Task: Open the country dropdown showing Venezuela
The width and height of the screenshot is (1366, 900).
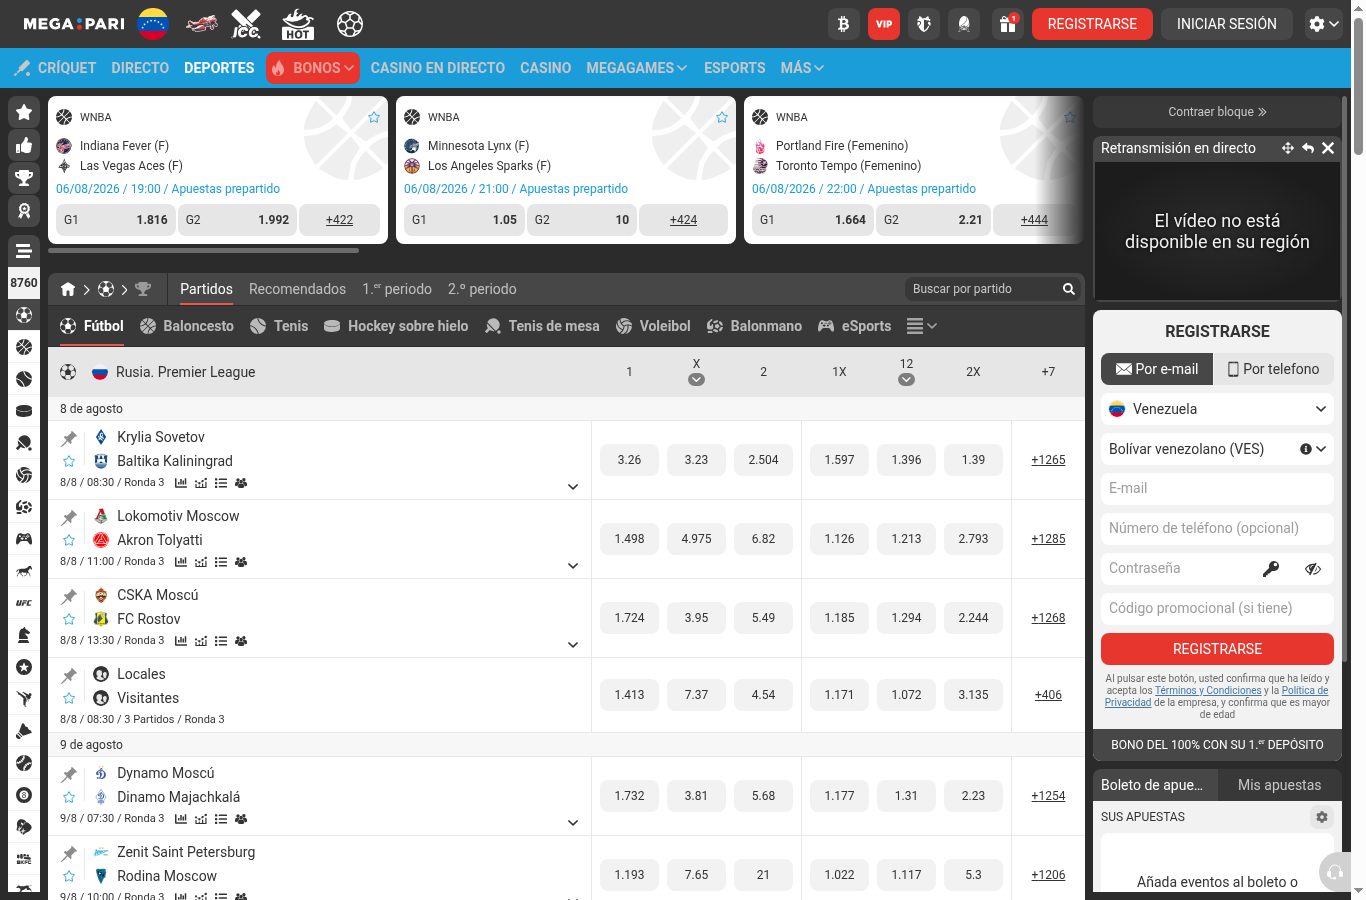Action: tap(1217, 409)
